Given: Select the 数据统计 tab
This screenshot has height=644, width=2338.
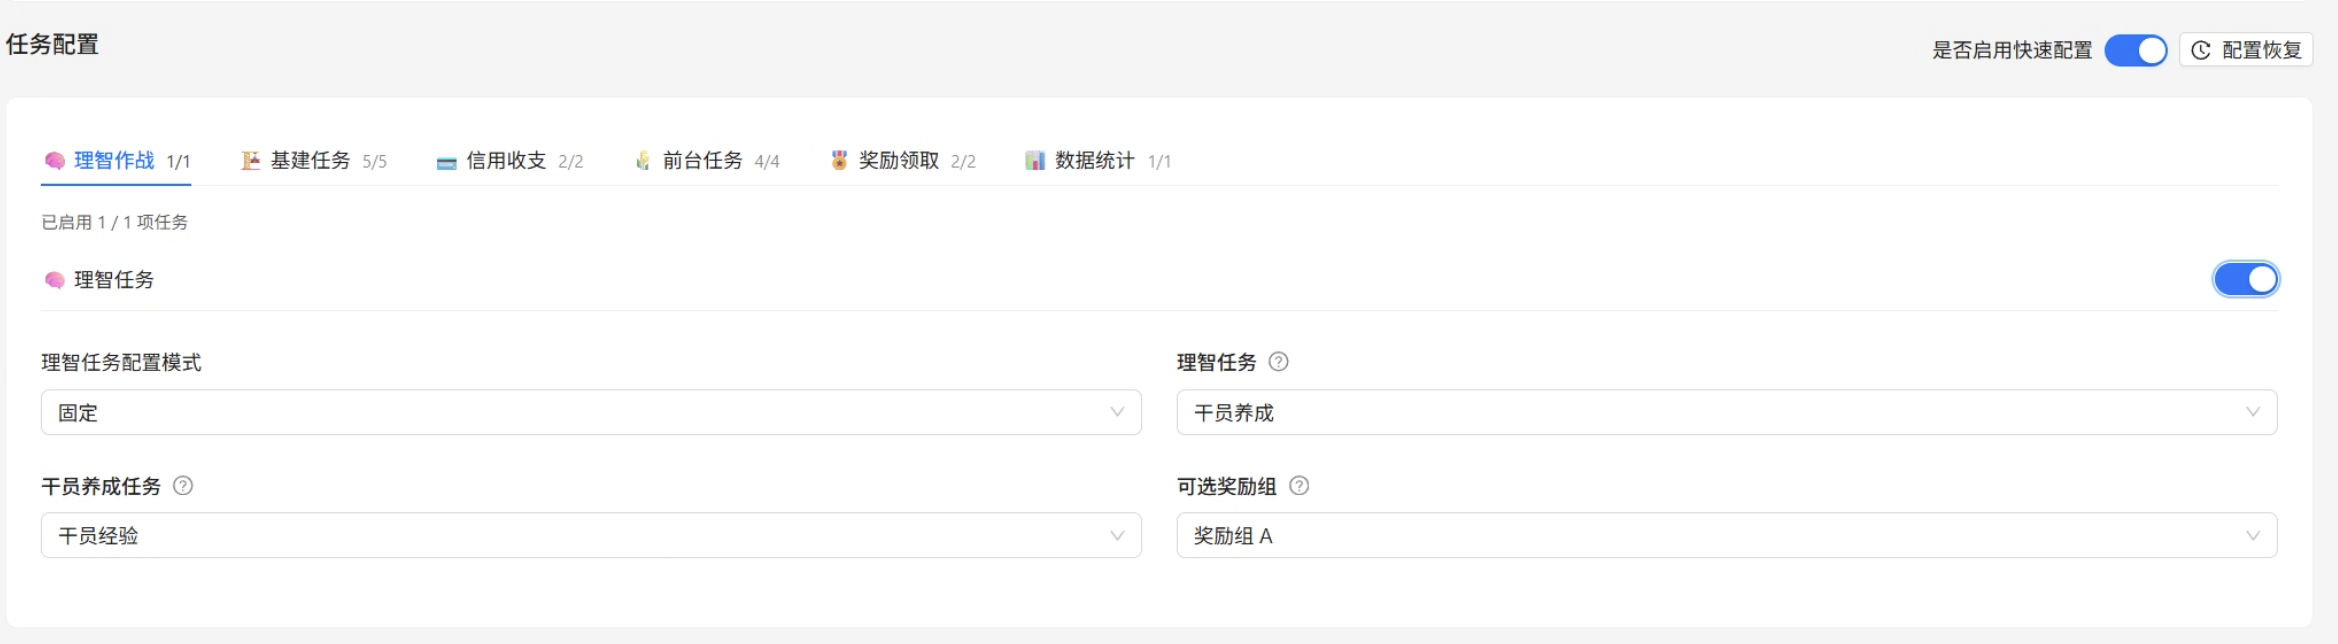Looking at the screenshot, I should [1098, 161].
